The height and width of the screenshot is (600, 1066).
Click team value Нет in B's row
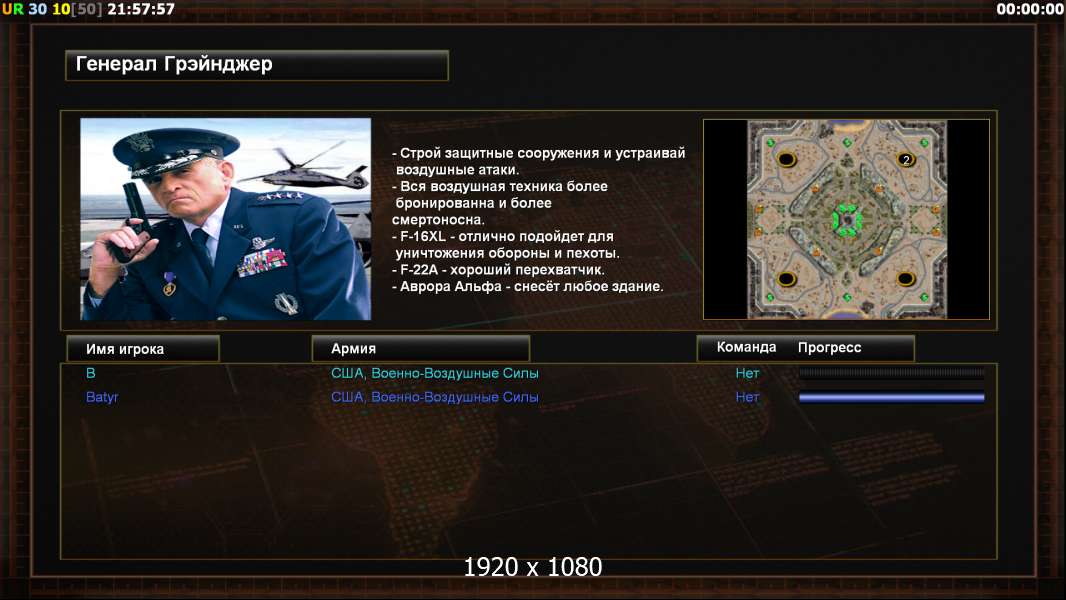[747, 373]
